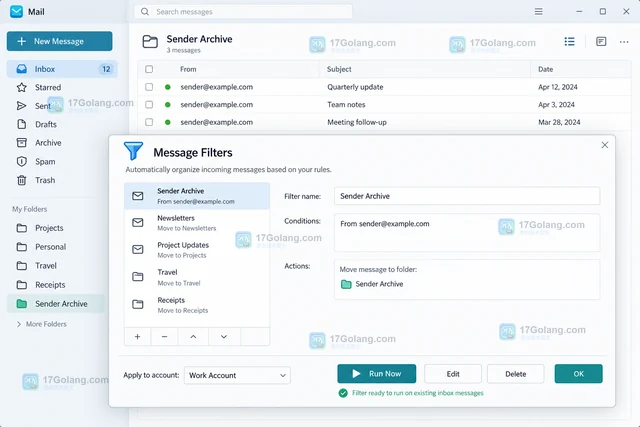Click the Delete button

[516, 374]
